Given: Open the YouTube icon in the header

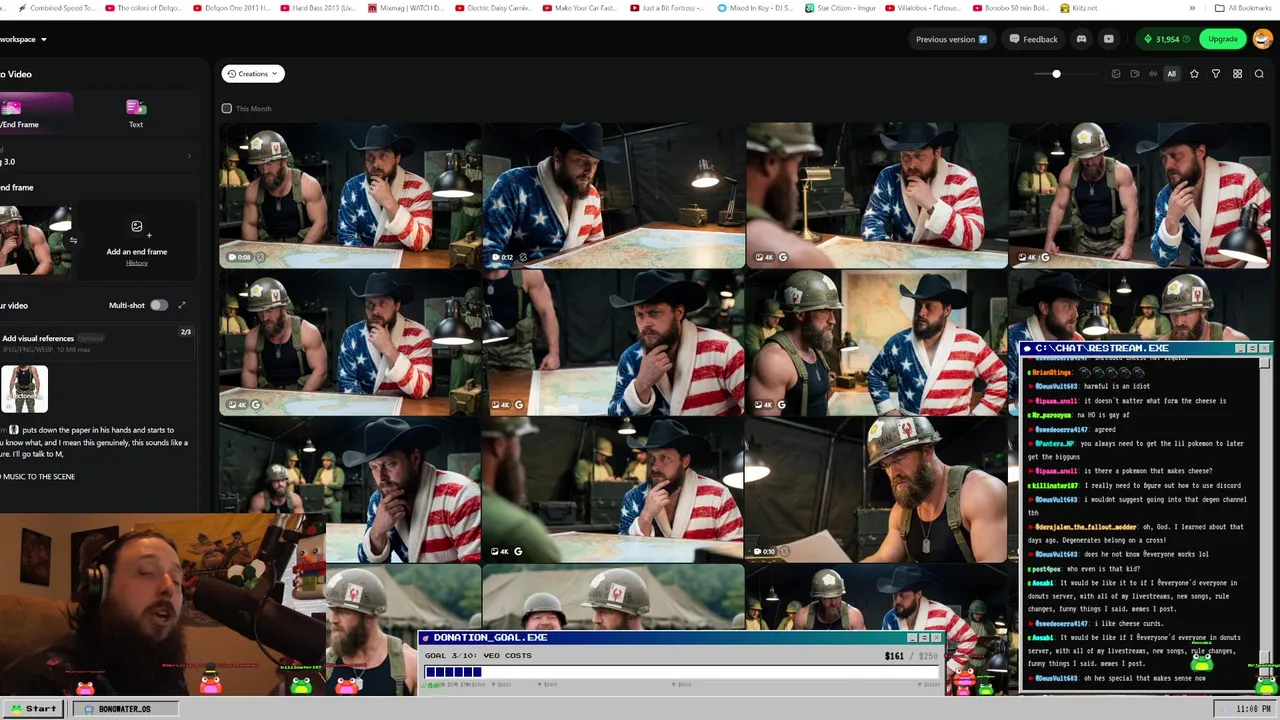Looking at the screenshot, I should [x=1108, y=39].
